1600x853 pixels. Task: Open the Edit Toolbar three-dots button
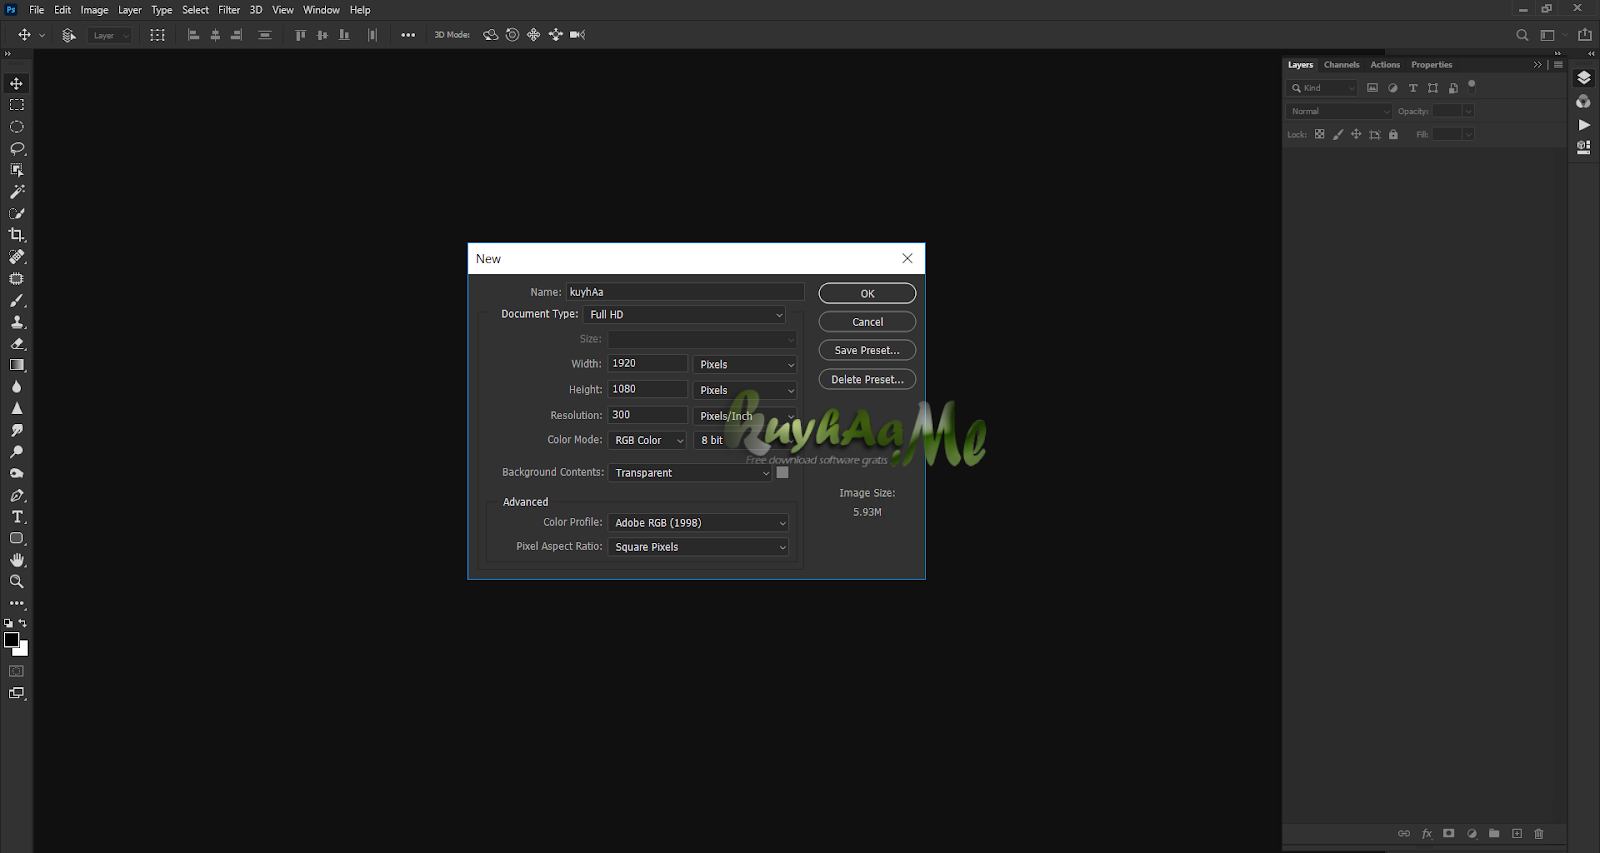click(17, 603)
